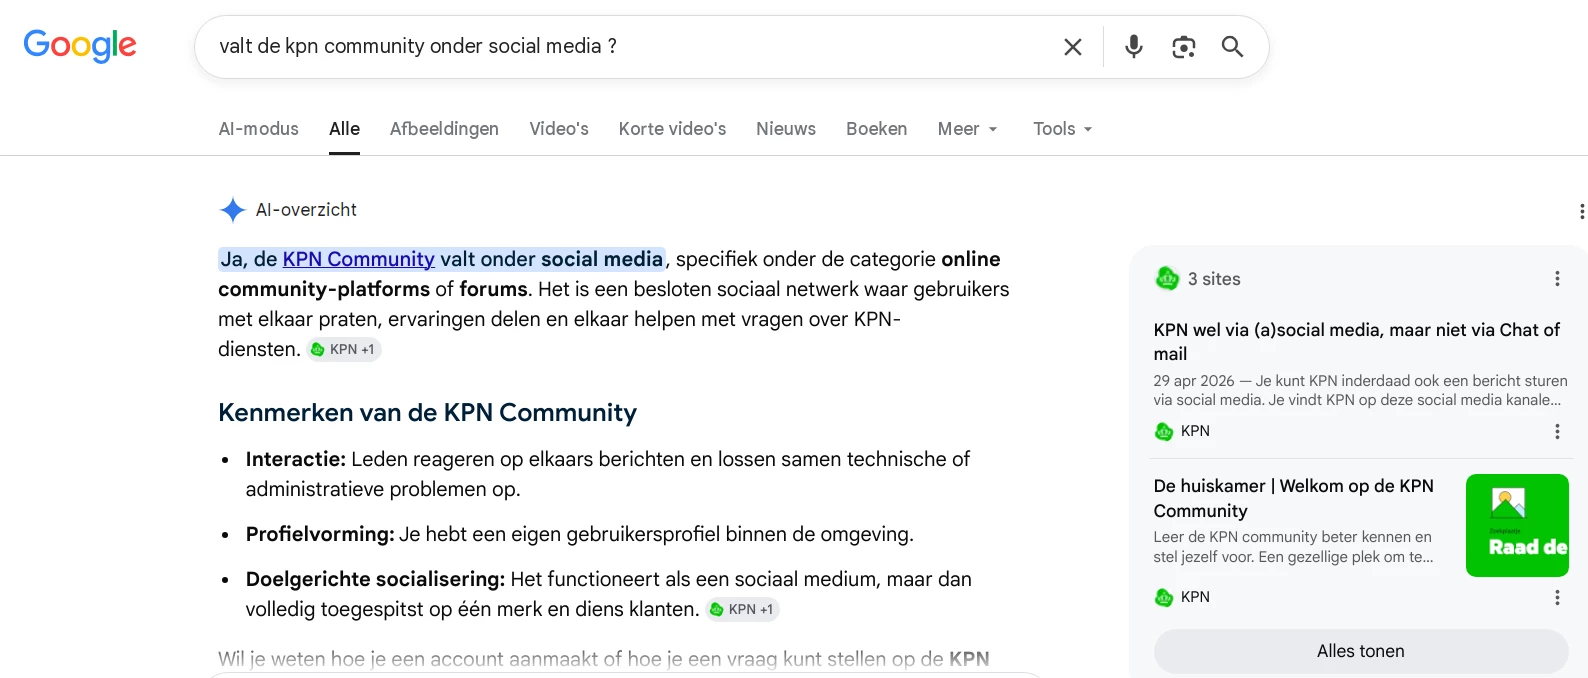
Task: Click the green 'Raad de' thumbnail image
Action: [x=1517, y=525]
